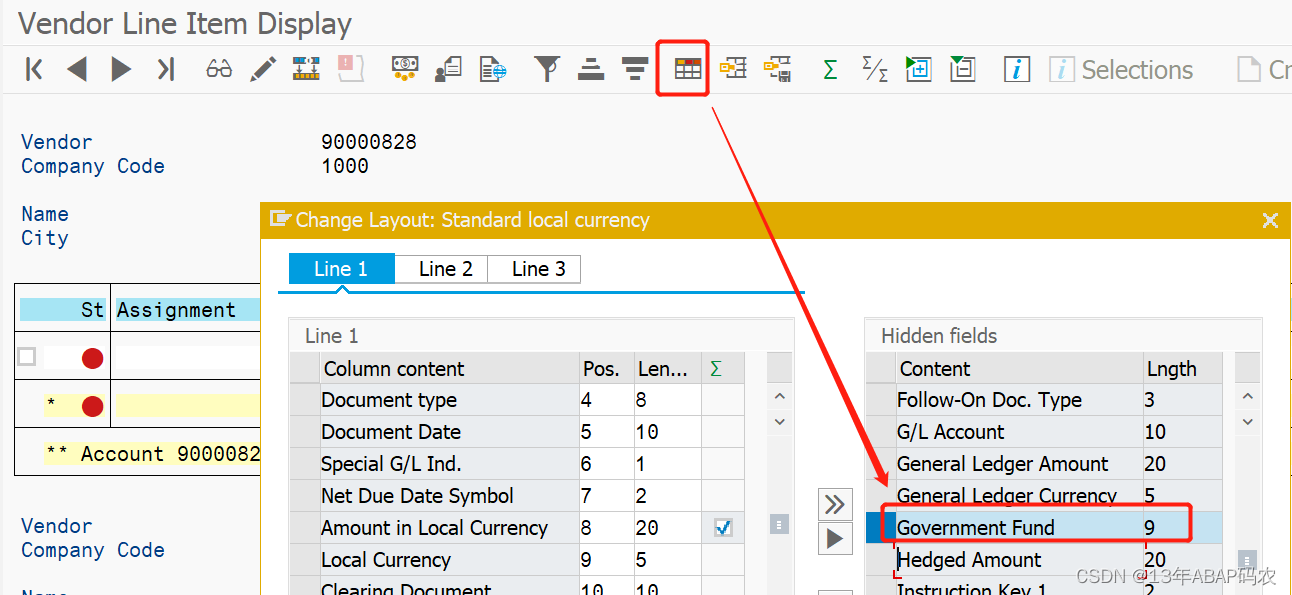Enable sum checkbox for Amount in Local Currency

point(723,528)
